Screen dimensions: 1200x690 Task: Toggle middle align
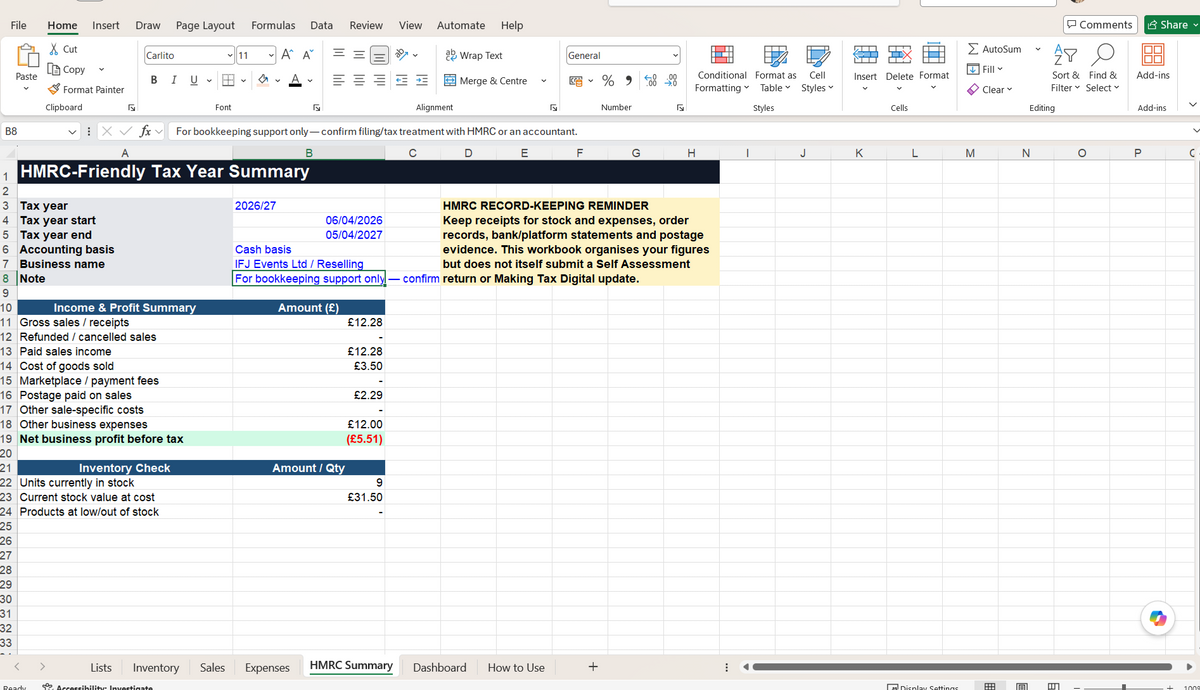tap(358, 56)
